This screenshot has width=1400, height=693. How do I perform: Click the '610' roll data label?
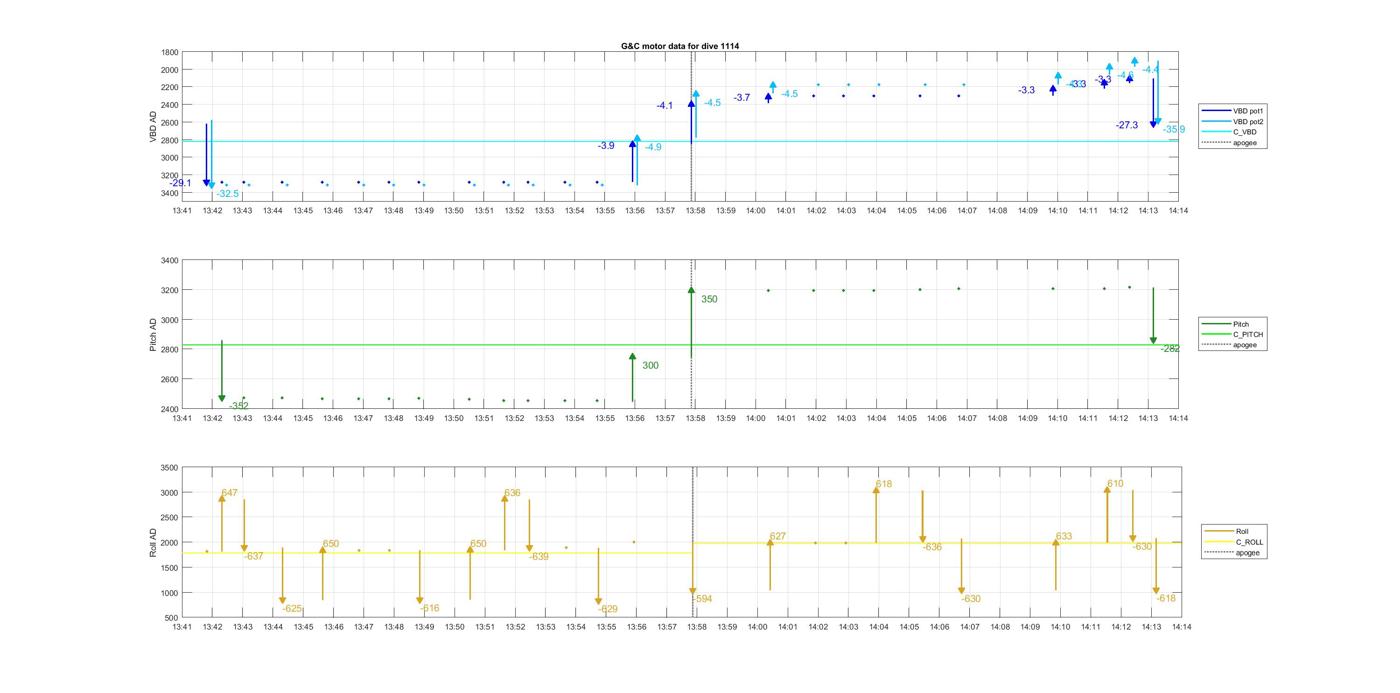pyautogui.click(x=1115, y=484)
